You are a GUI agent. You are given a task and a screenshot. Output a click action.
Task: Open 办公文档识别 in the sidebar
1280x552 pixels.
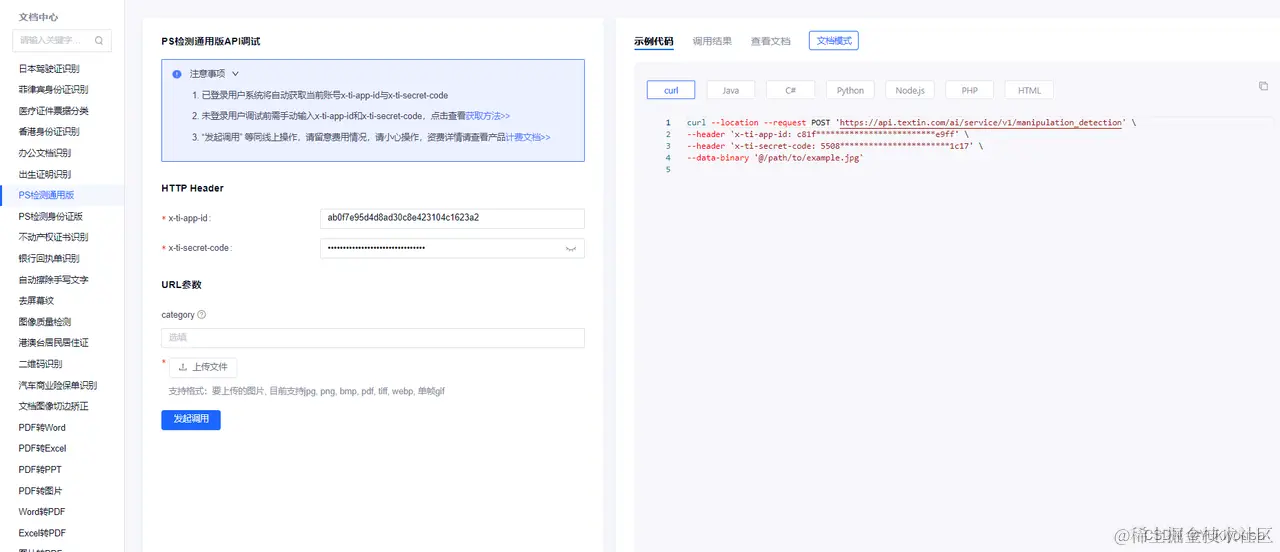pos(45,153)
